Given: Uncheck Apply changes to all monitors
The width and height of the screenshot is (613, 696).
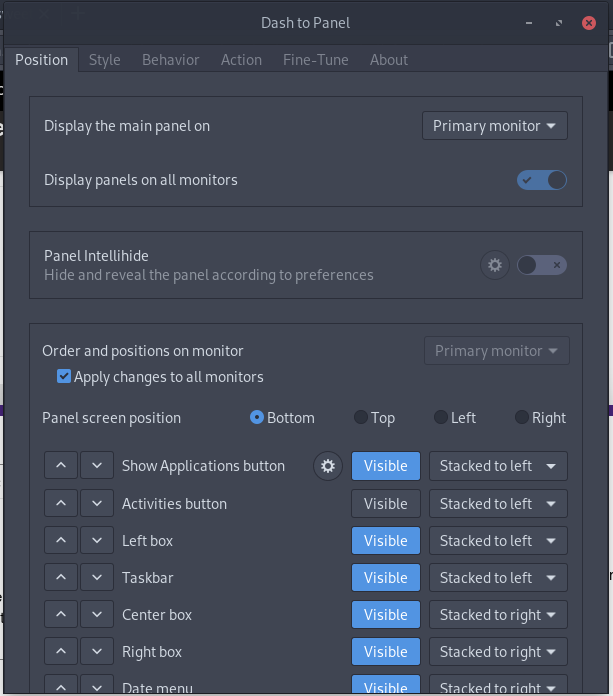Looking at the screenshot, I should pyautogui.click(x=64, y=376).
